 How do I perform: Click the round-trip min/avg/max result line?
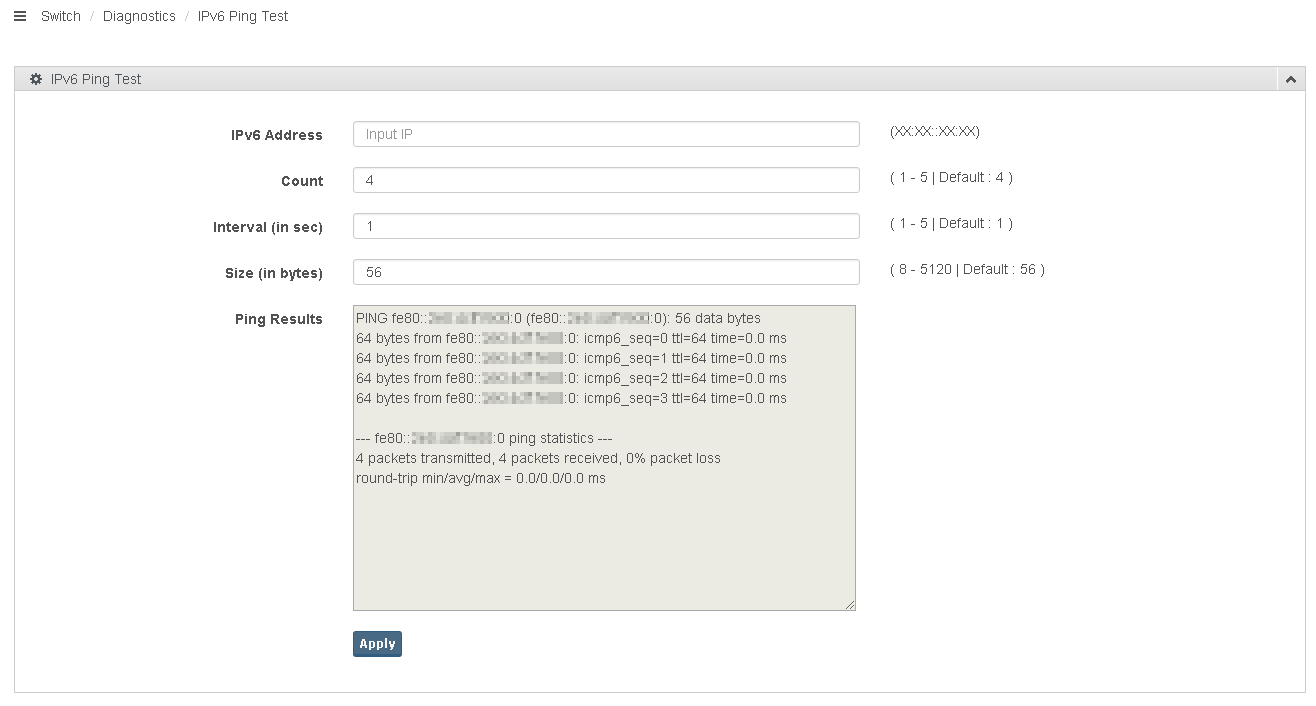[x=481, y=478]
